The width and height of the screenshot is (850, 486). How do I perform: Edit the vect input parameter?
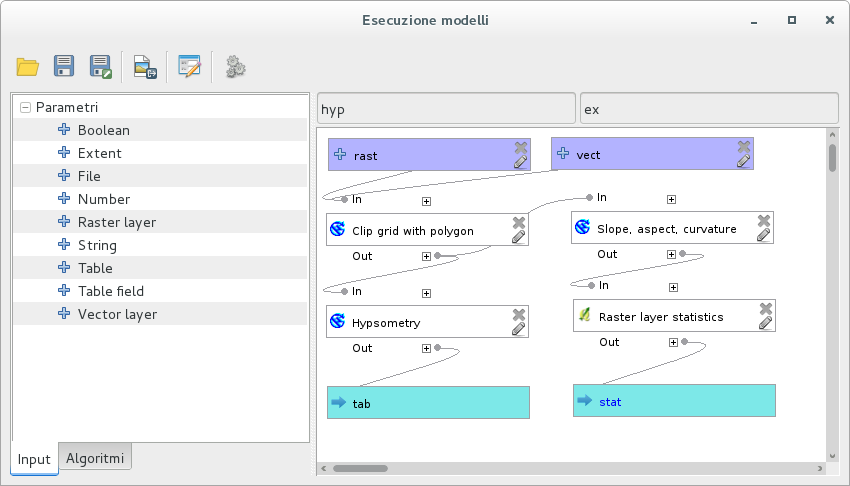(743, 161)
